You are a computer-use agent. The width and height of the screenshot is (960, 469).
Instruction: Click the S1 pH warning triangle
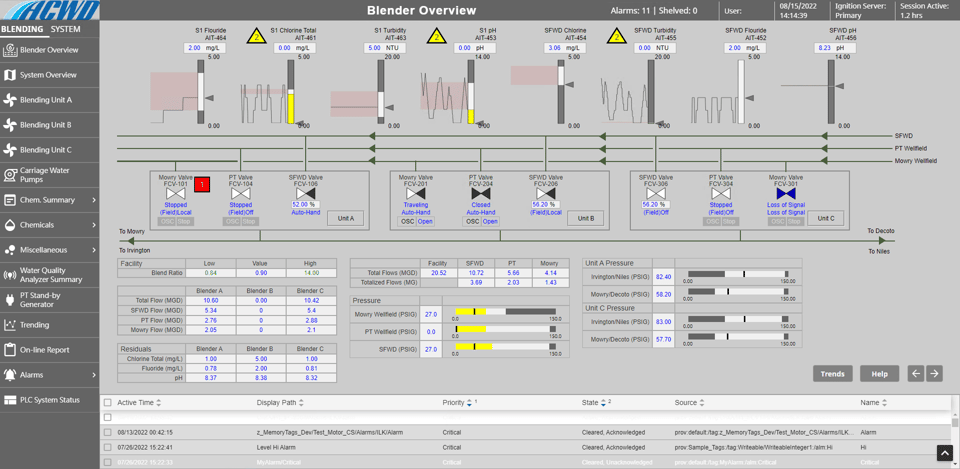point(435,36)
